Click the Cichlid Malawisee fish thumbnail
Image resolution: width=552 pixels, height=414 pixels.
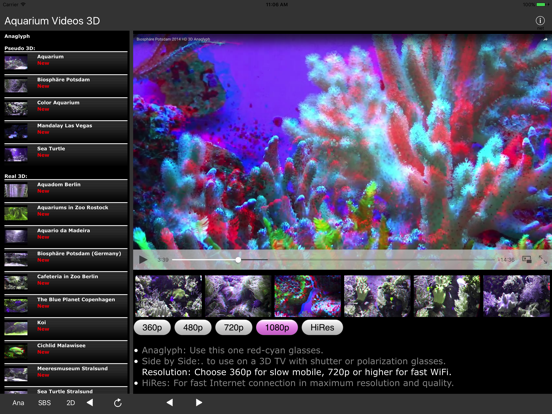16,351
